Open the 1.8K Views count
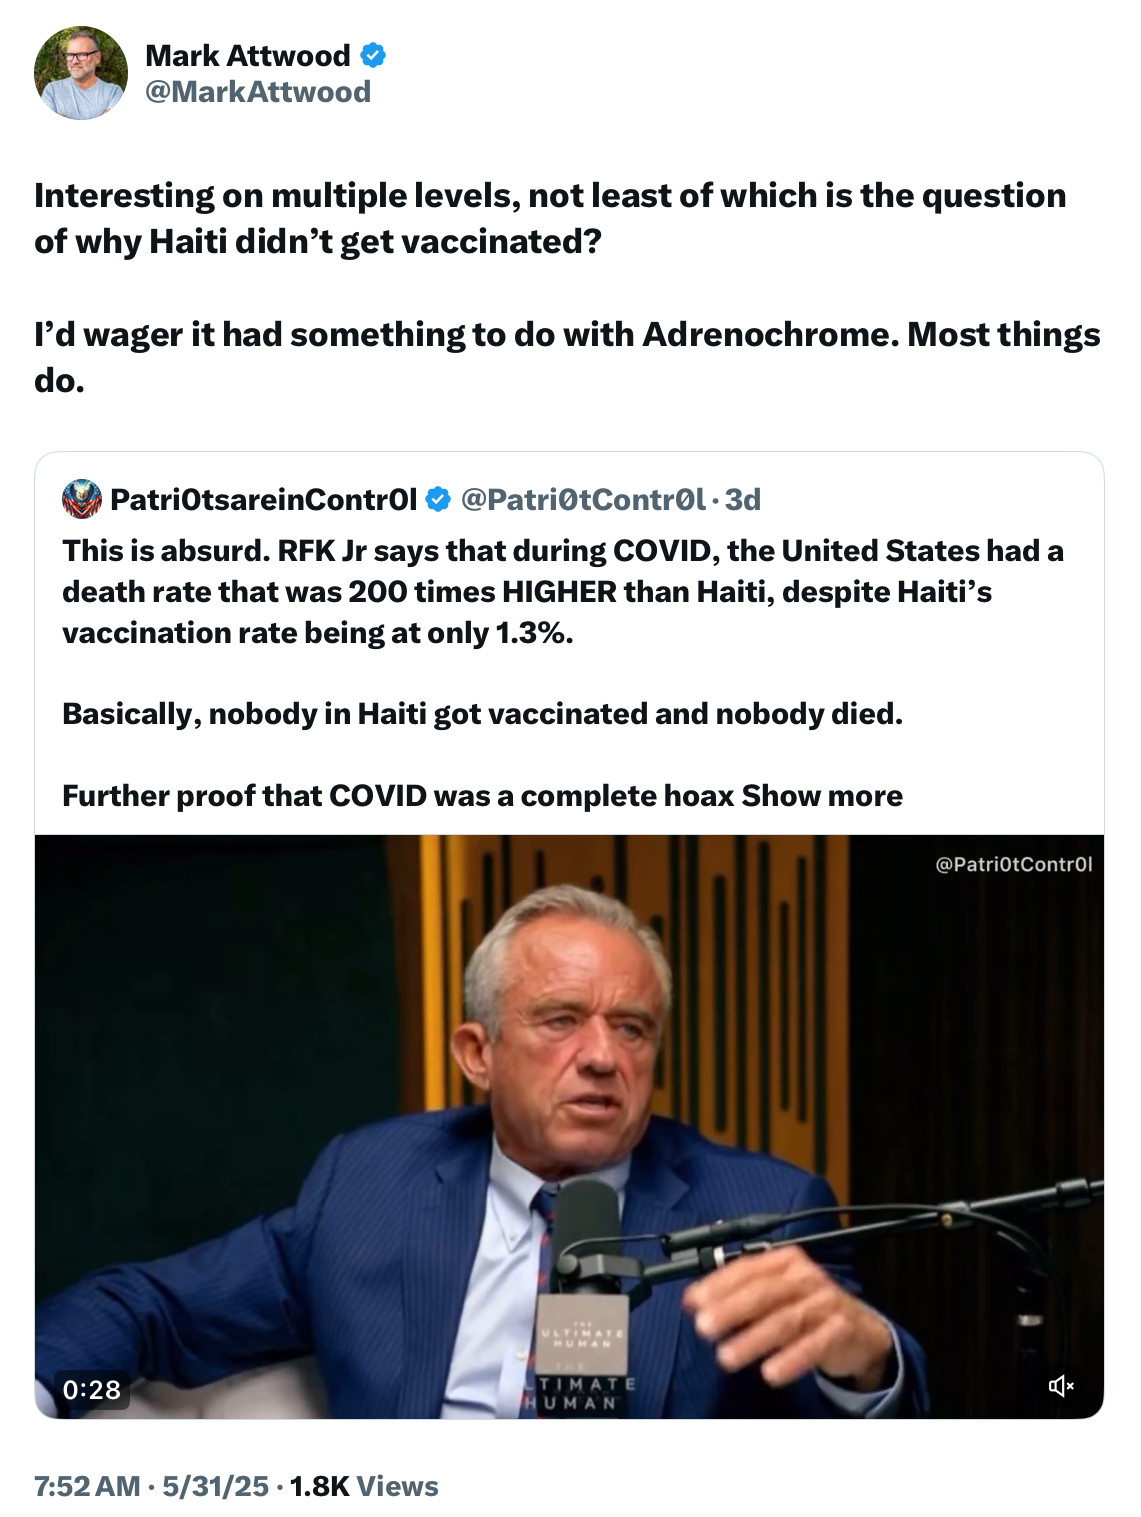The image size is (1141, 1517). (x=364, y=1486)
